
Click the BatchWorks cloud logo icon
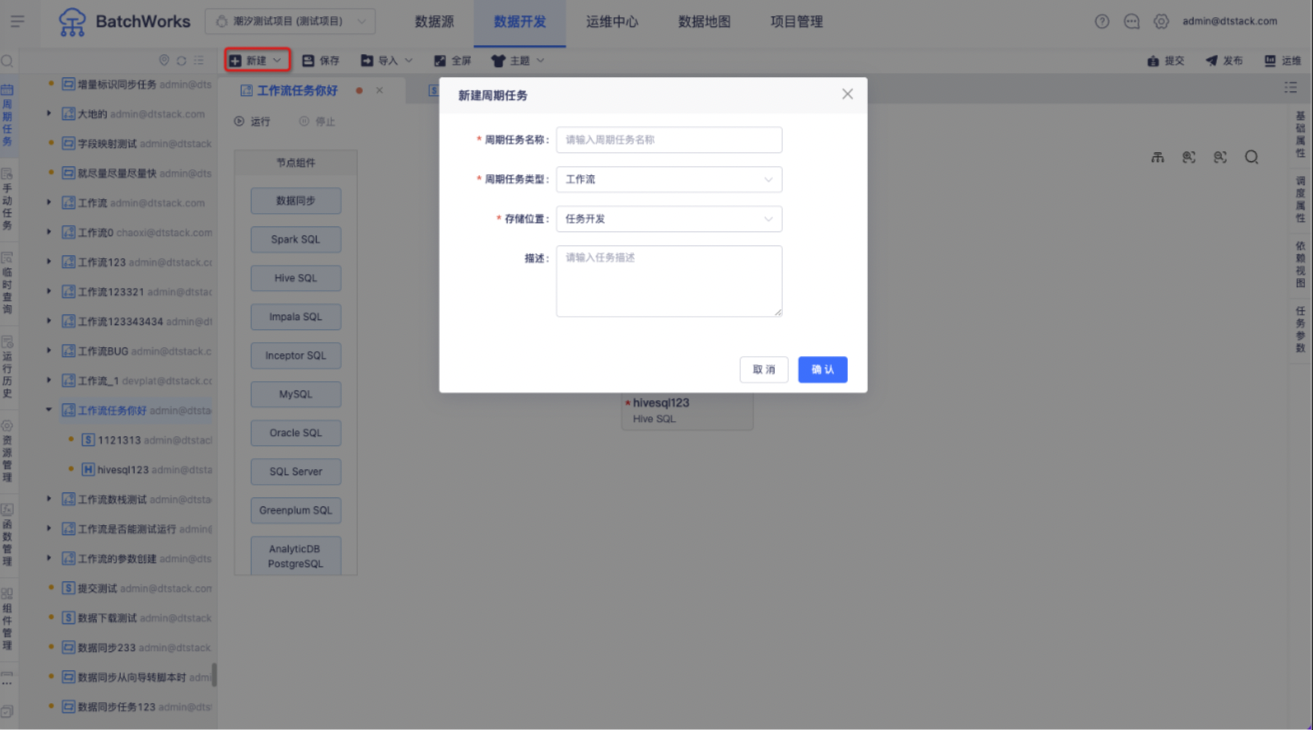coord(72,22)
